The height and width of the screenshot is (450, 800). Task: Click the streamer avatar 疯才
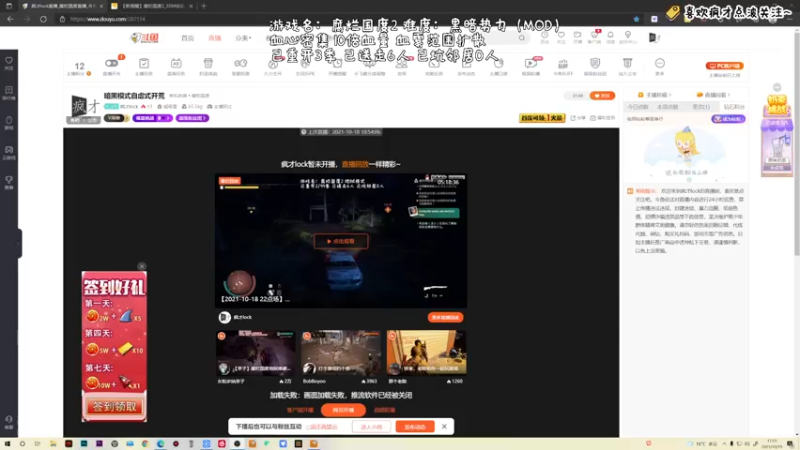click(x=85, y=106)
